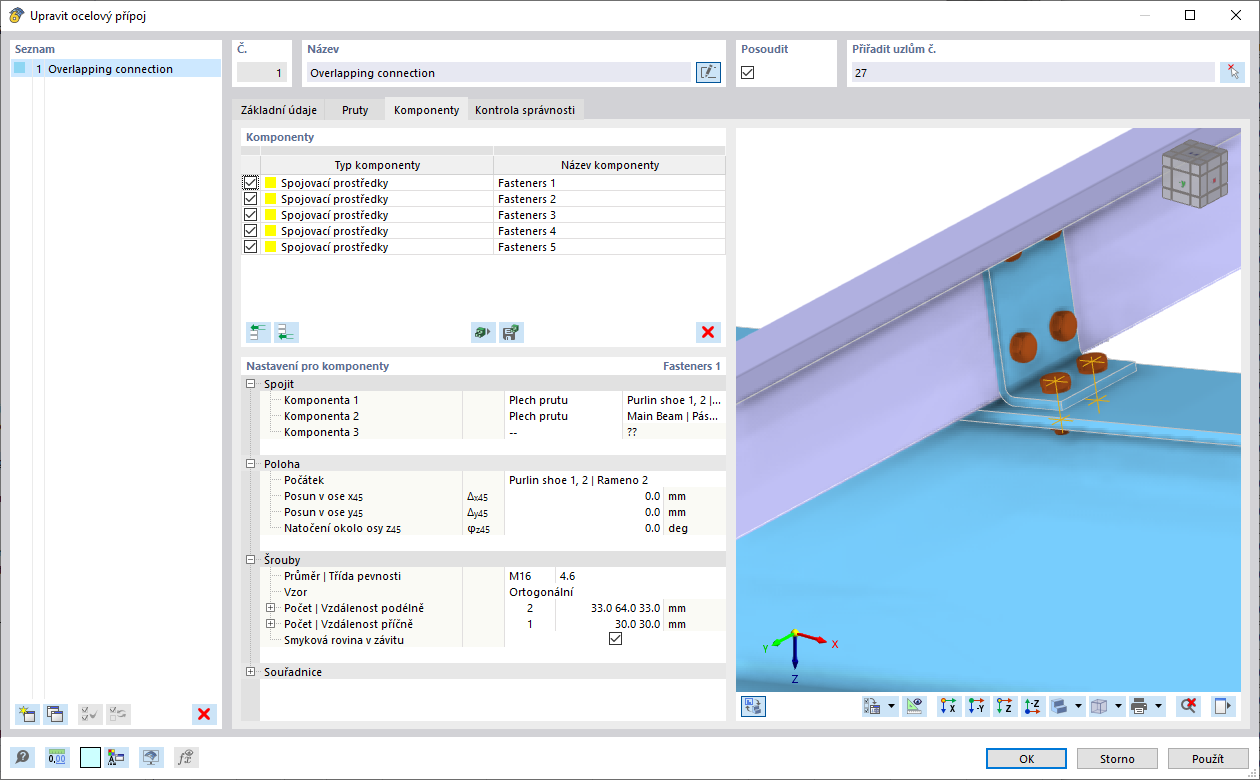Expand the Souřadnice section

[x=250, y=672]
